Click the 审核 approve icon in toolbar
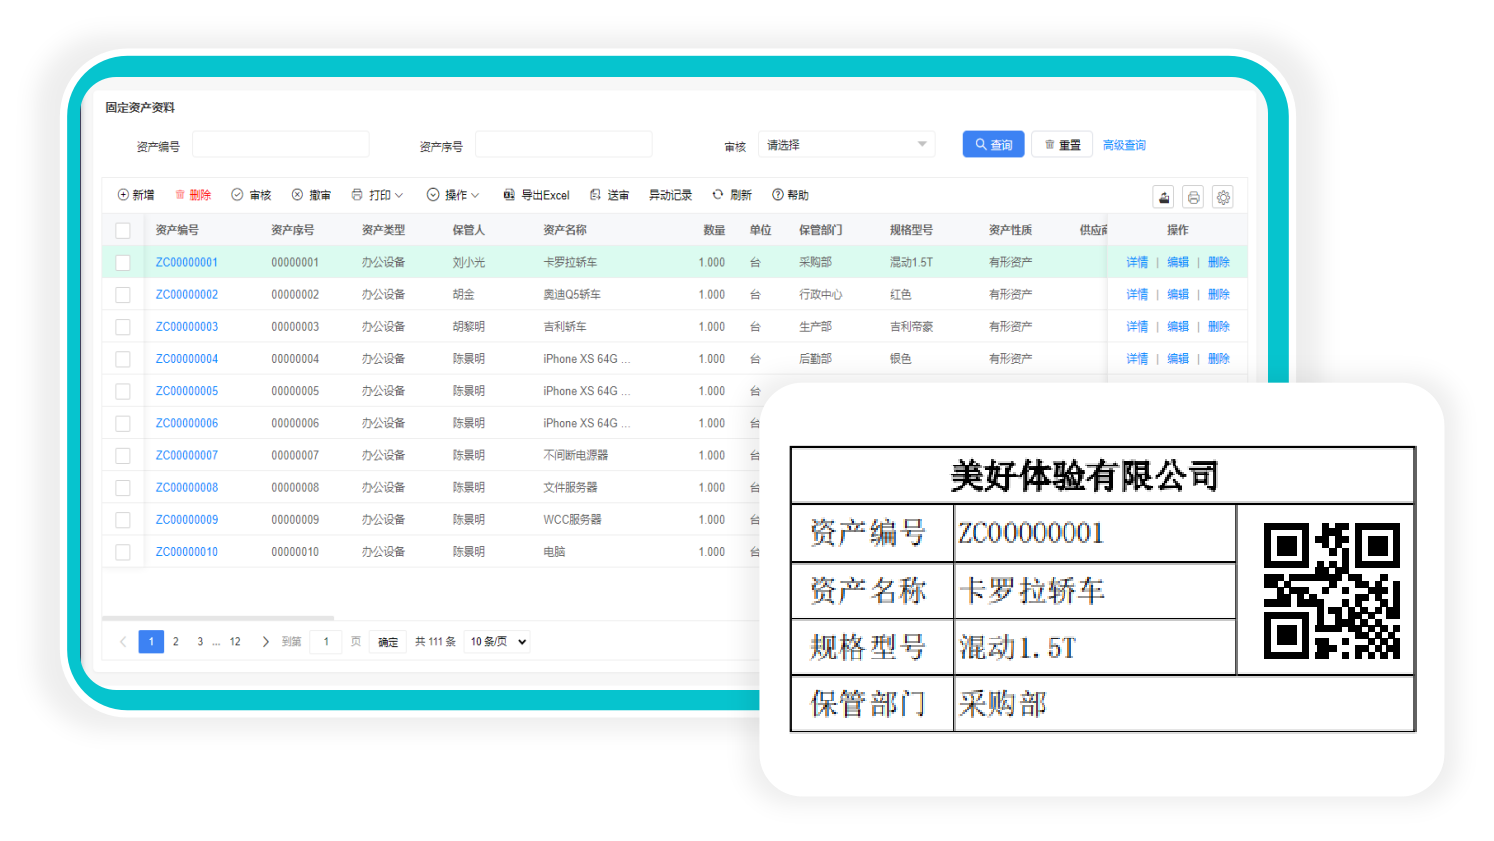The image size is (1494, 841). pyautogui.click(x=238, y=195)
